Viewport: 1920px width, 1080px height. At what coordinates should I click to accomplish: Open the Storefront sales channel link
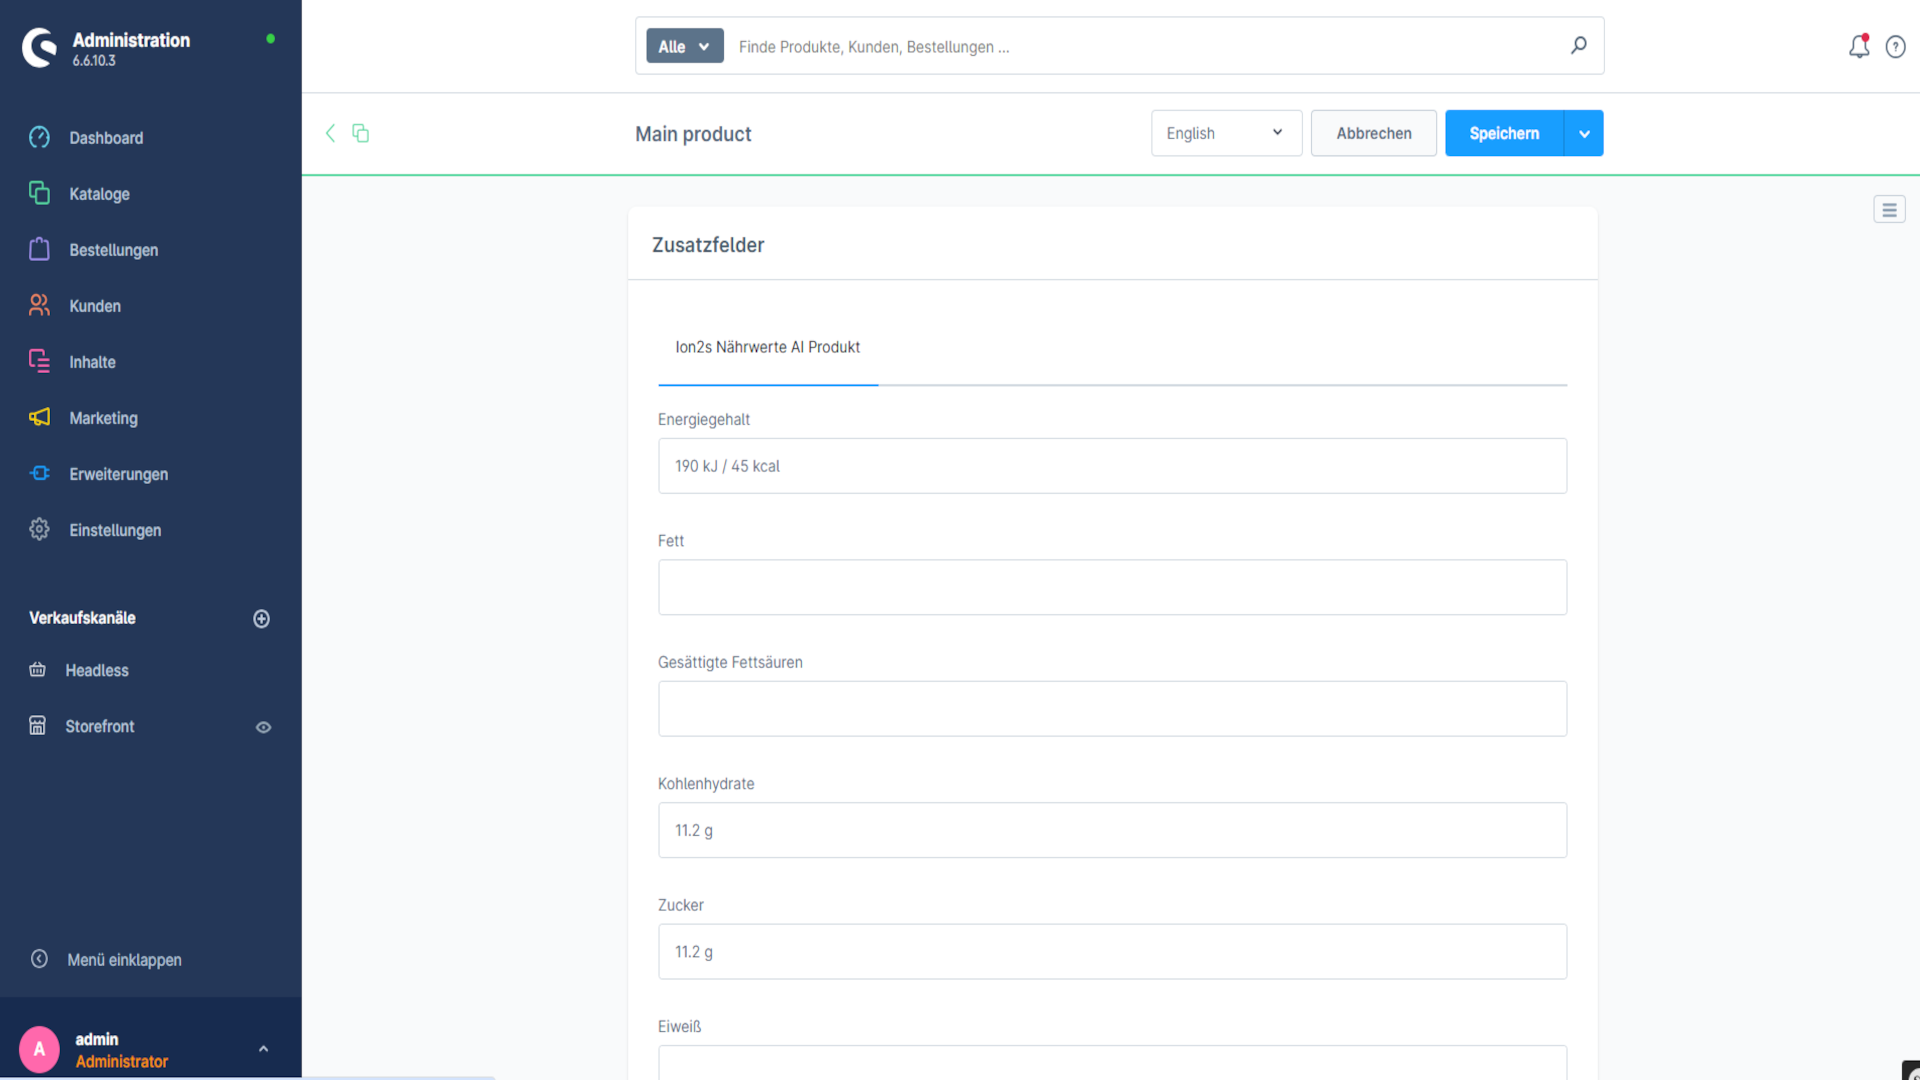point(100,726)
